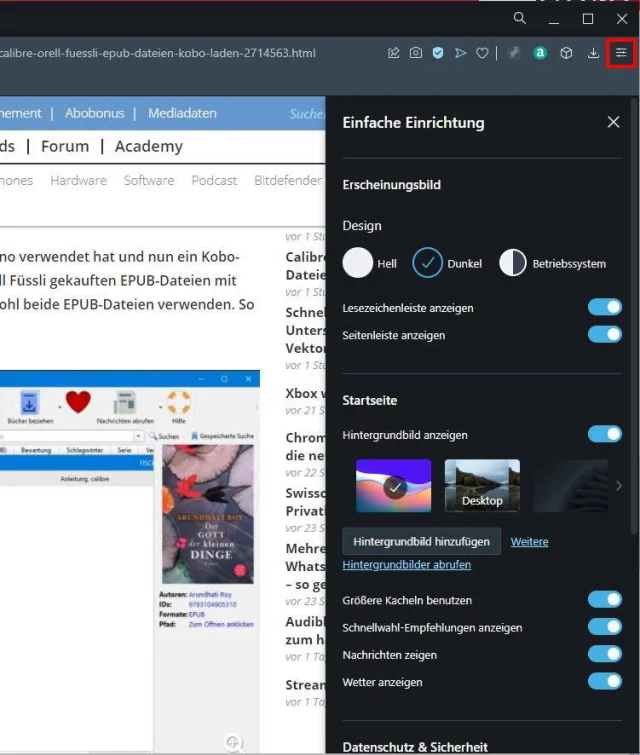Viewport: 640px width, 755px height.
Task: Toggle Wetter anzeigen switch
Action: (x=605, y=682)
